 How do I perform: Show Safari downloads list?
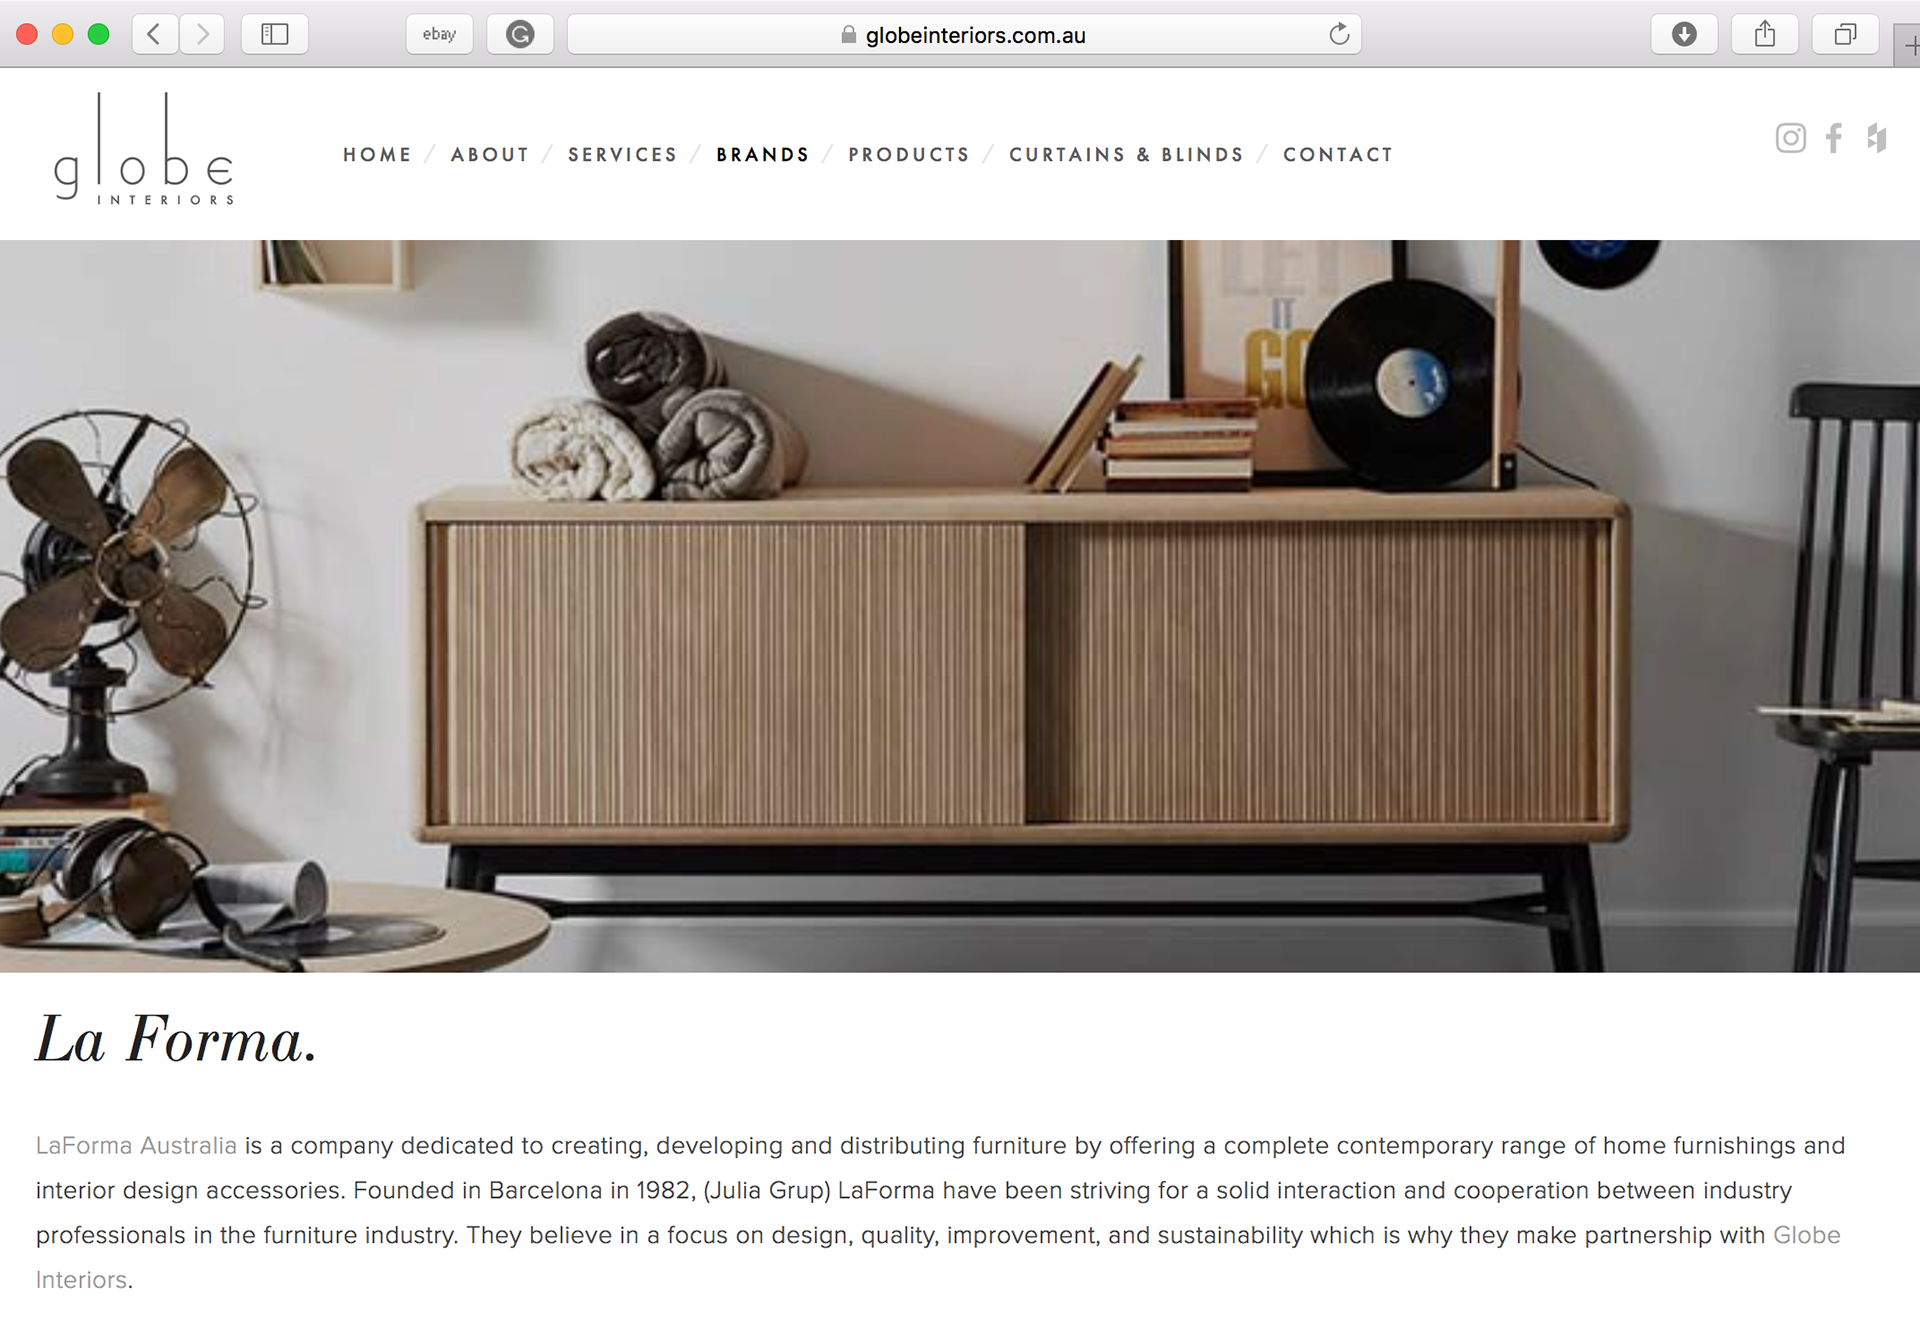(x=1684, y=35)
